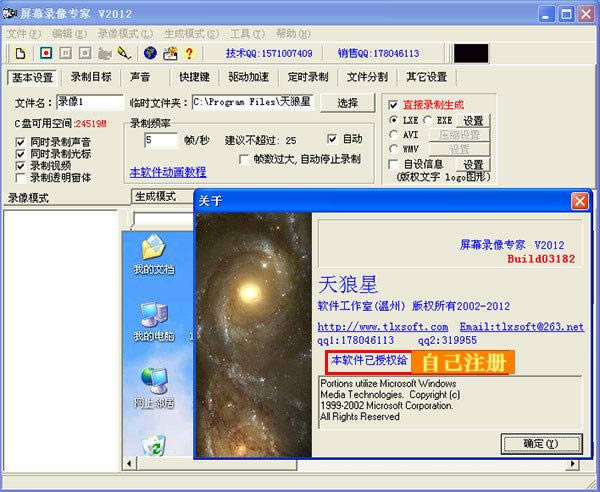Image resolution: width=600 pixels, height=492 pixels.
Task: Click the black preview box in toolbar
Action: point(471,53)
